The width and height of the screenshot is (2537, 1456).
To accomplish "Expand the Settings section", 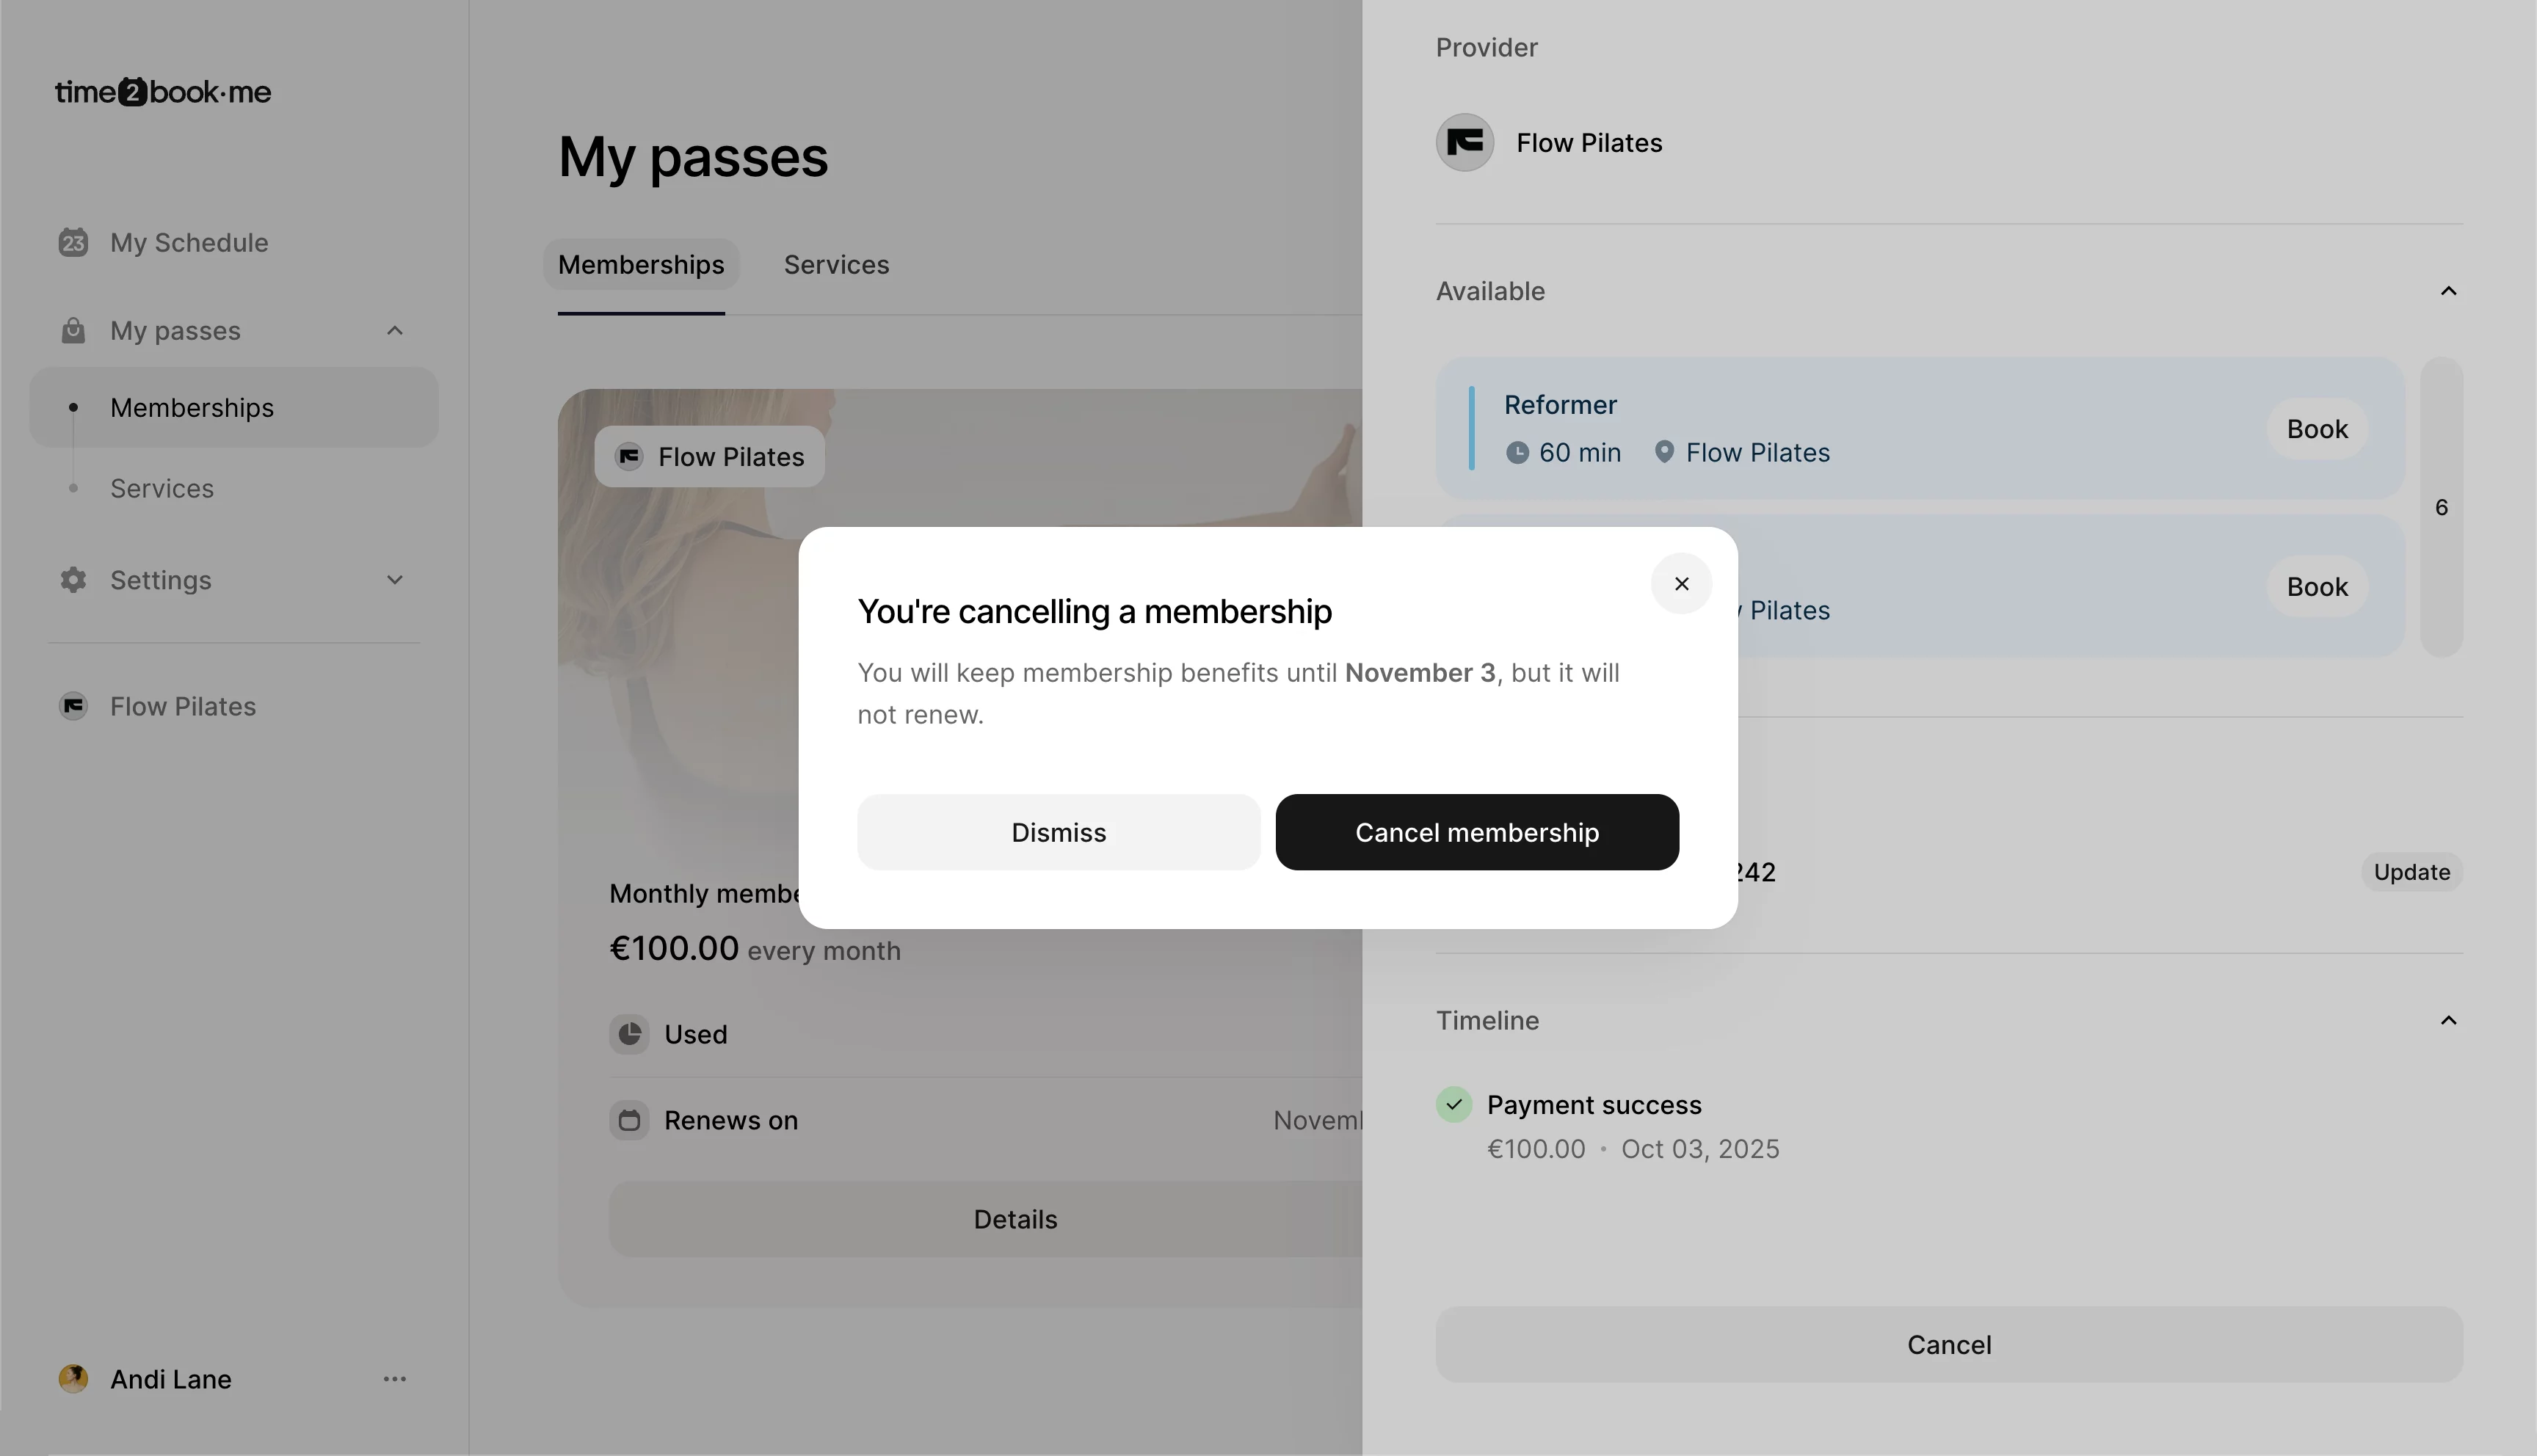I will tap(394, 580).
